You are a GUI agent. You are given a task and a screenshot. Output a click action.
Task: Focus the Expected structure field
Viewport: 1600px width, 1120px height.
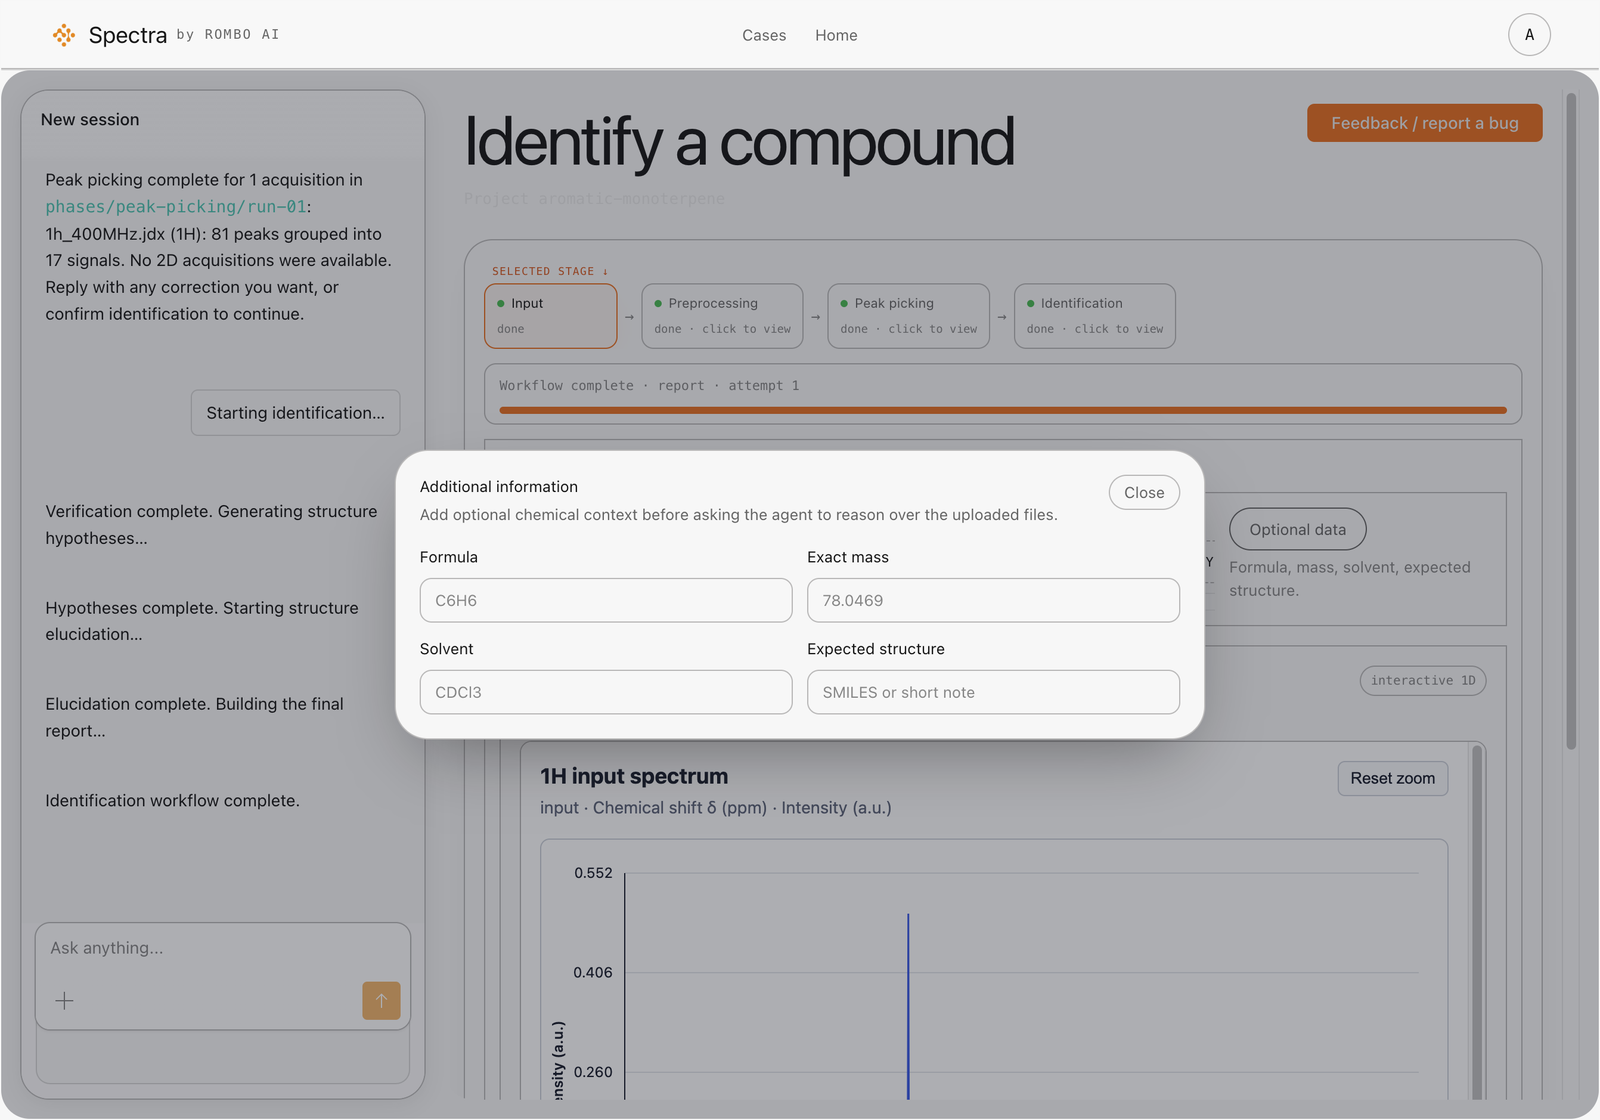click(993, 692)
